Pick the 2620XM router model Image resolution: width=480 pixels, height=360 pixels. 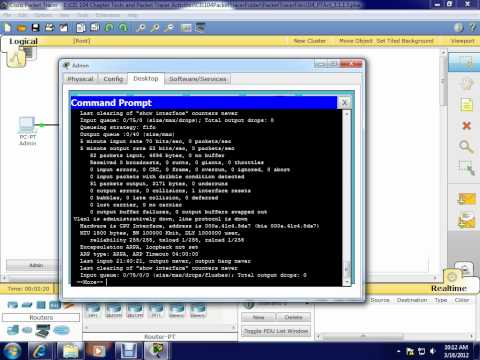pos(114,312)
